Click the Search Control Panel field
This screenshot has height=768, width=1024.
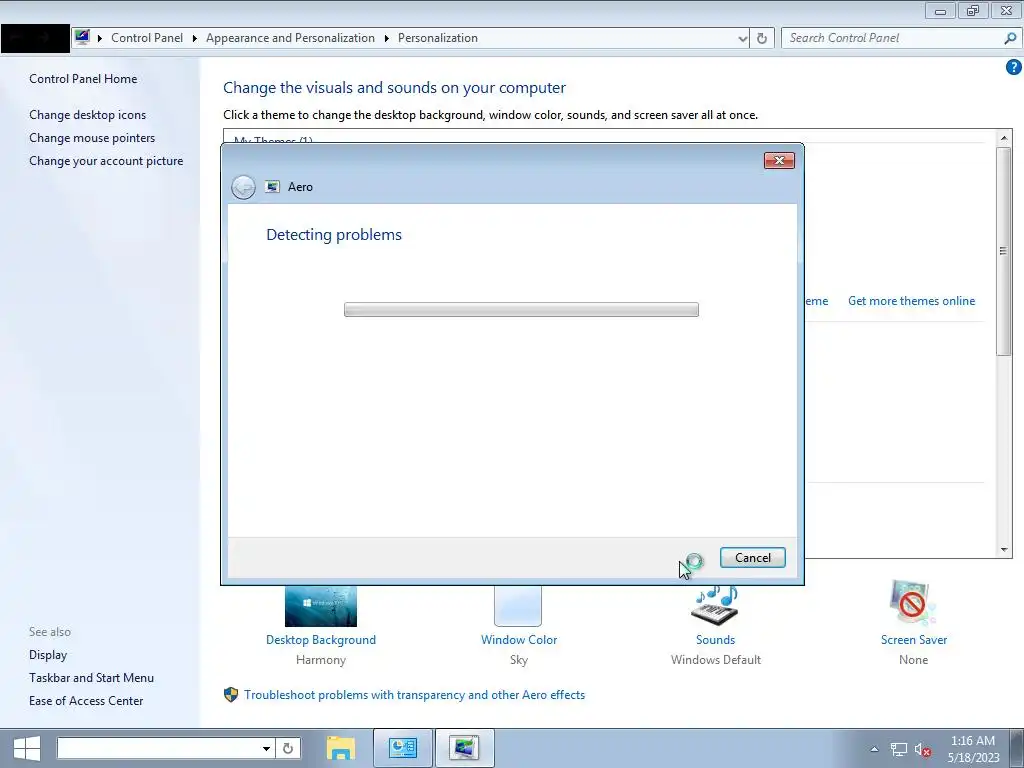pos(891,38)
